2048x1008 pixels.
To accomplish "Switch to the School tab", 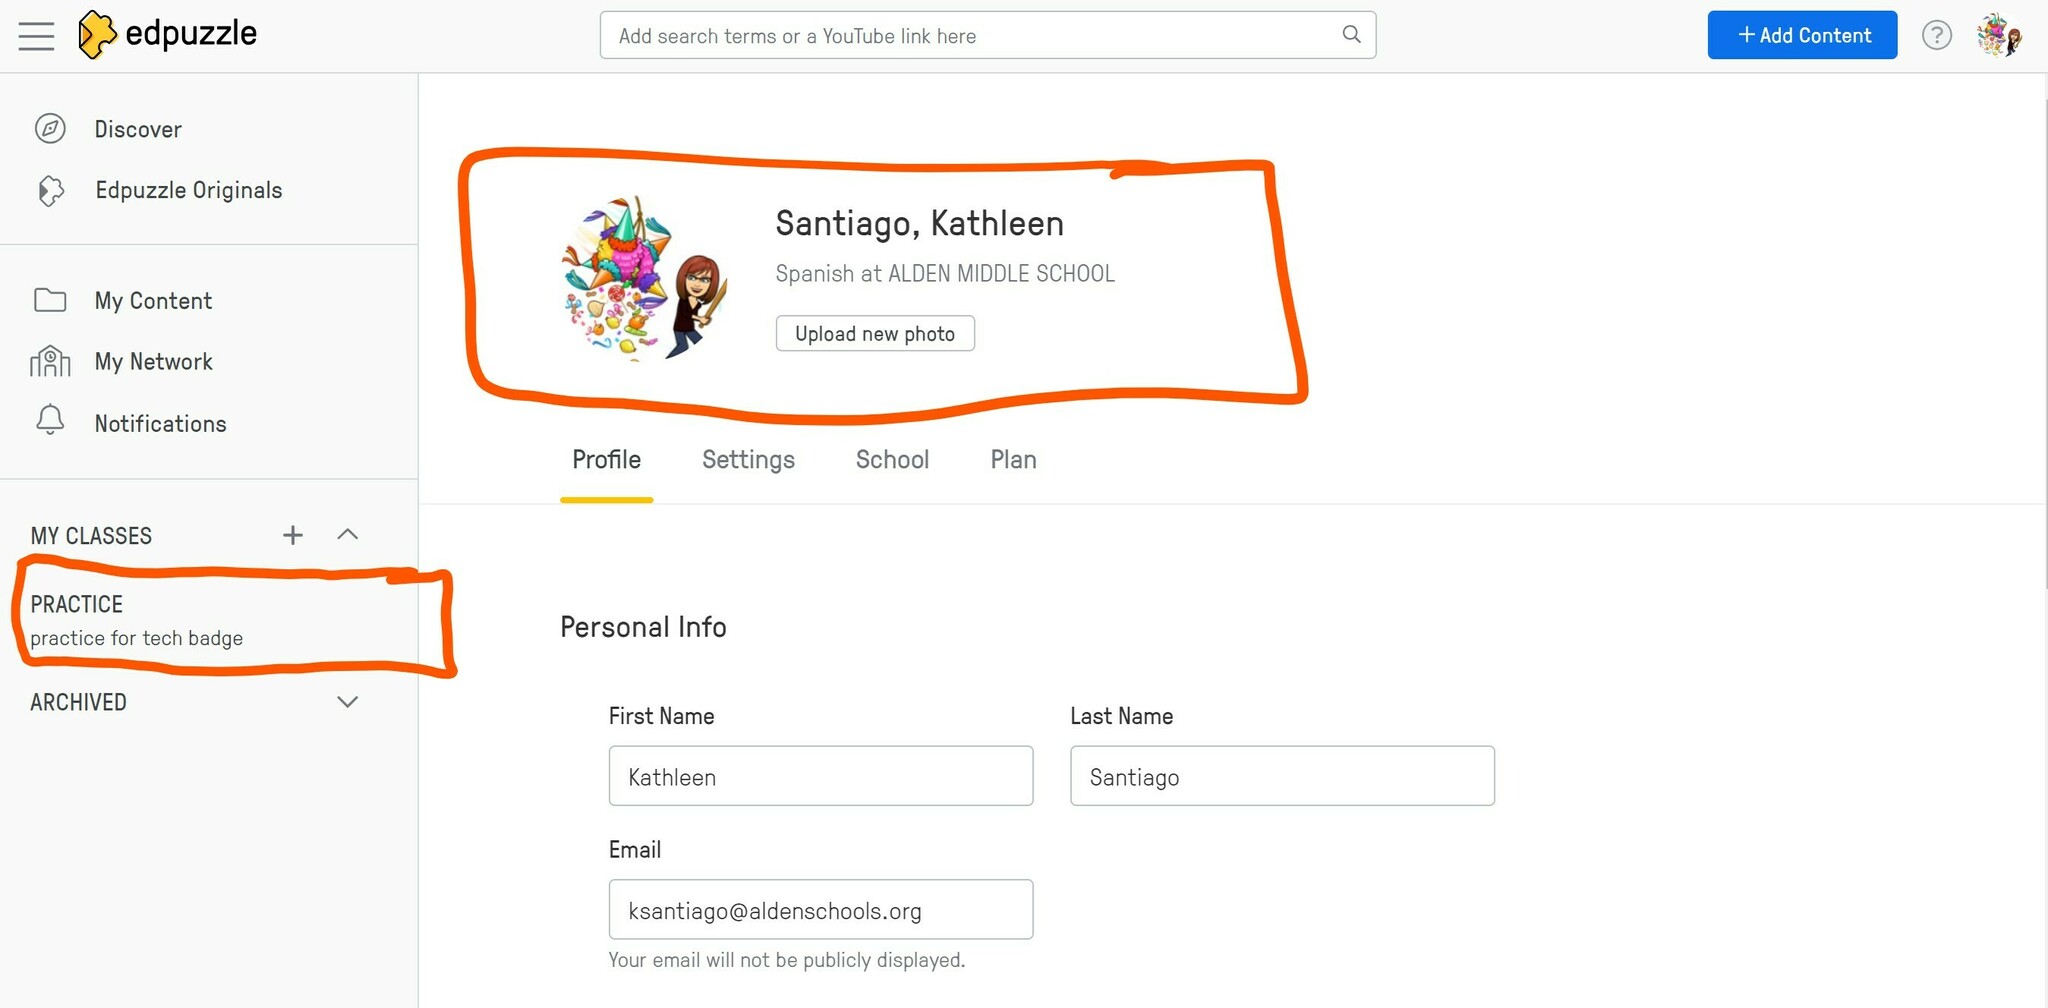I will pos(892,460).
